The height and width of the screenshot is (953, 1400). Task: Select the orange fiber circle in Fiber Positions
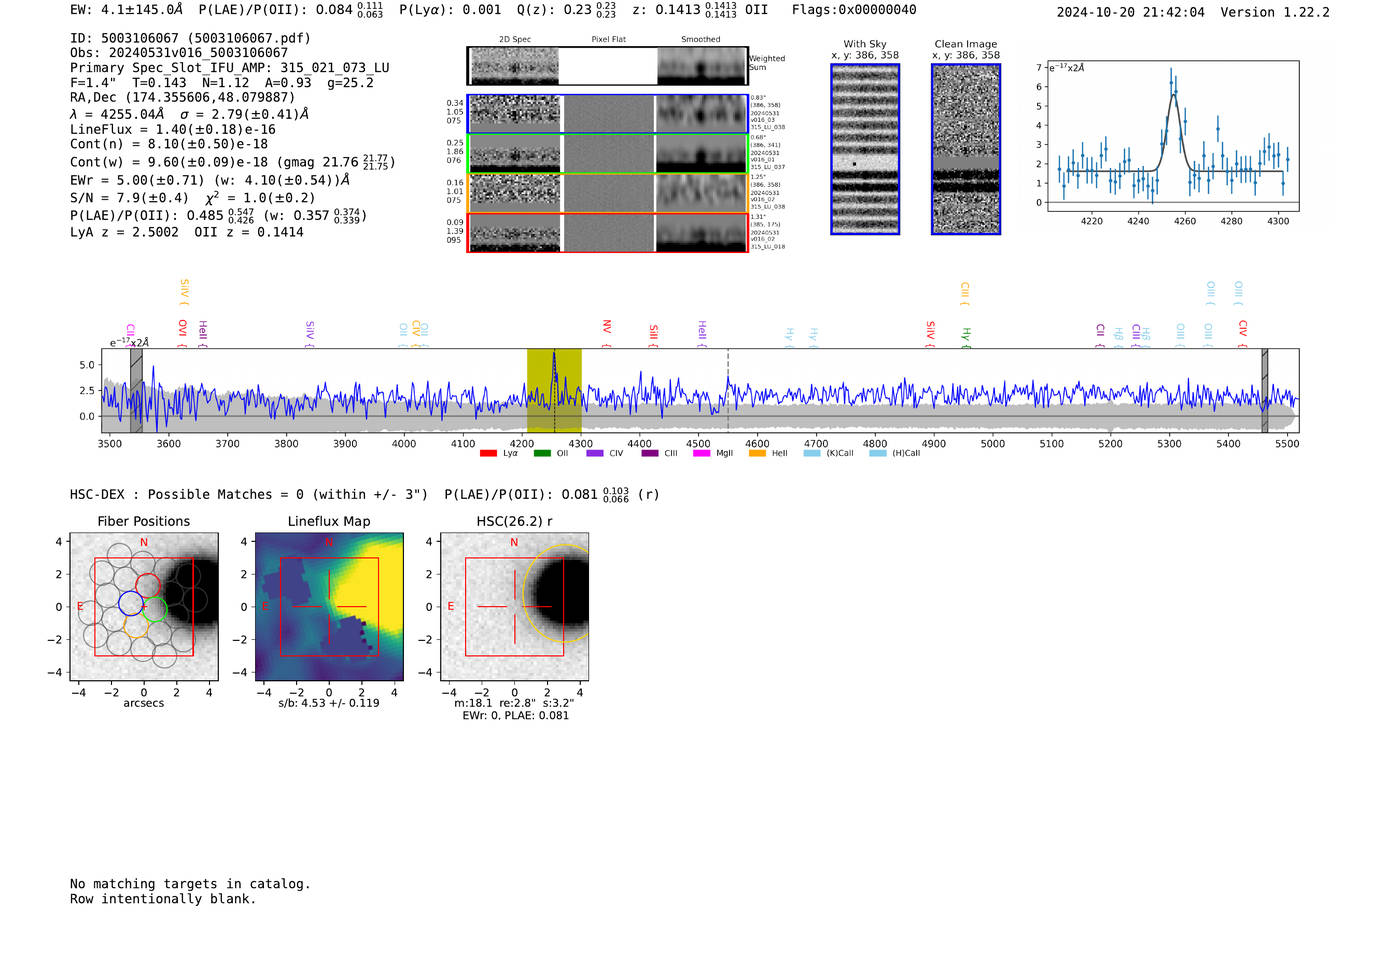[x=137, y=626]
